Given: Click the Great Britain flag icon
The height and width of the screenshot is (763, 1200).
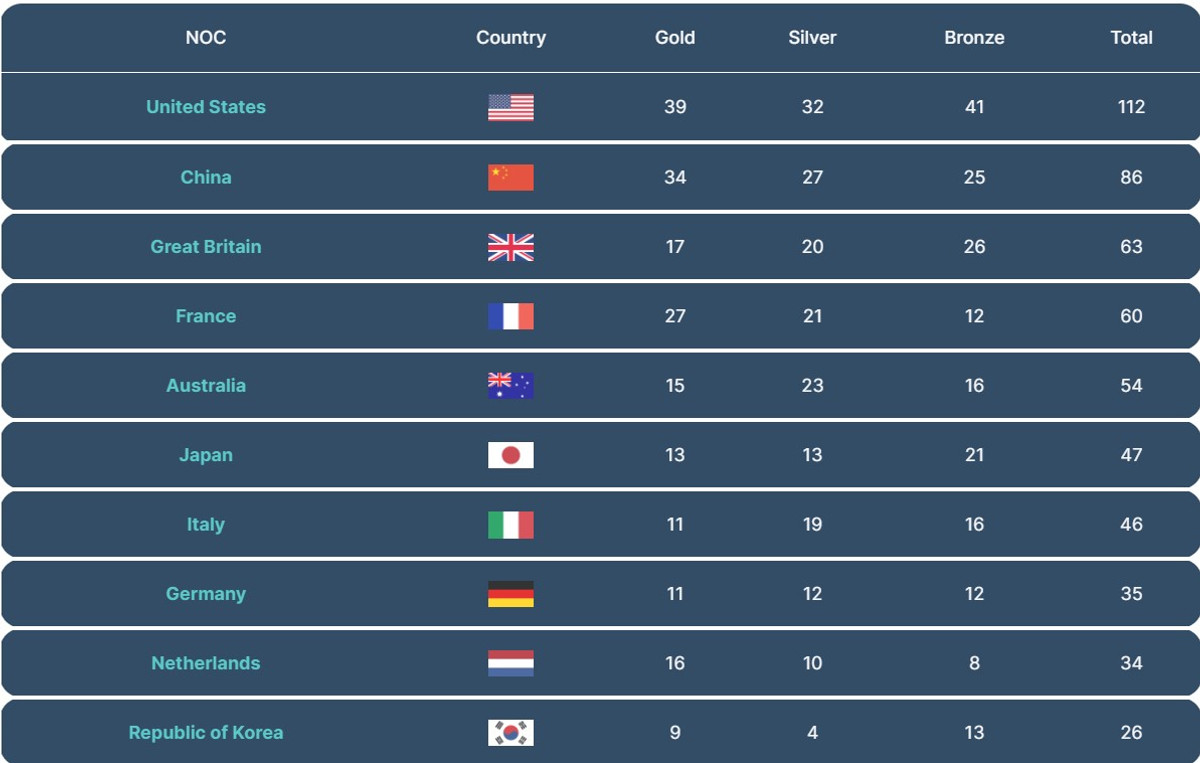Looking at the screenshot, I should point(510,247).
